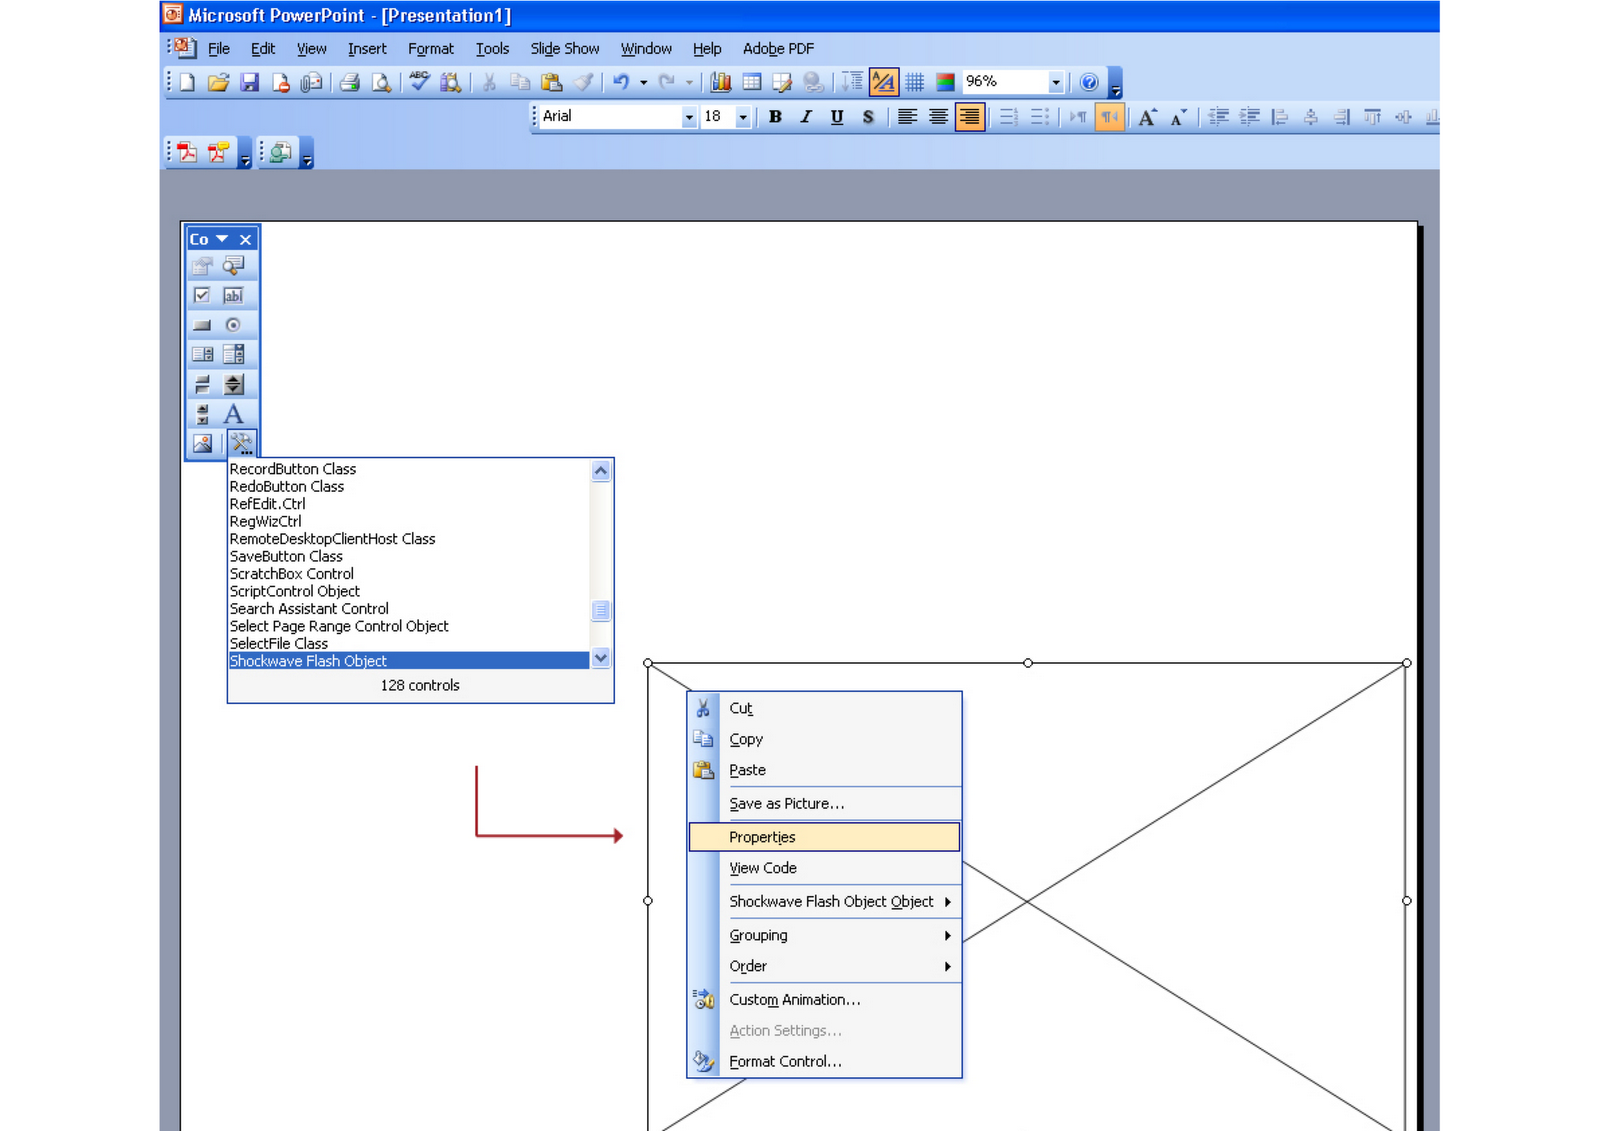Click the Print icon in the toolbar
The width and height of the screenshot is (1600, 1131).
tap(349, 82)
